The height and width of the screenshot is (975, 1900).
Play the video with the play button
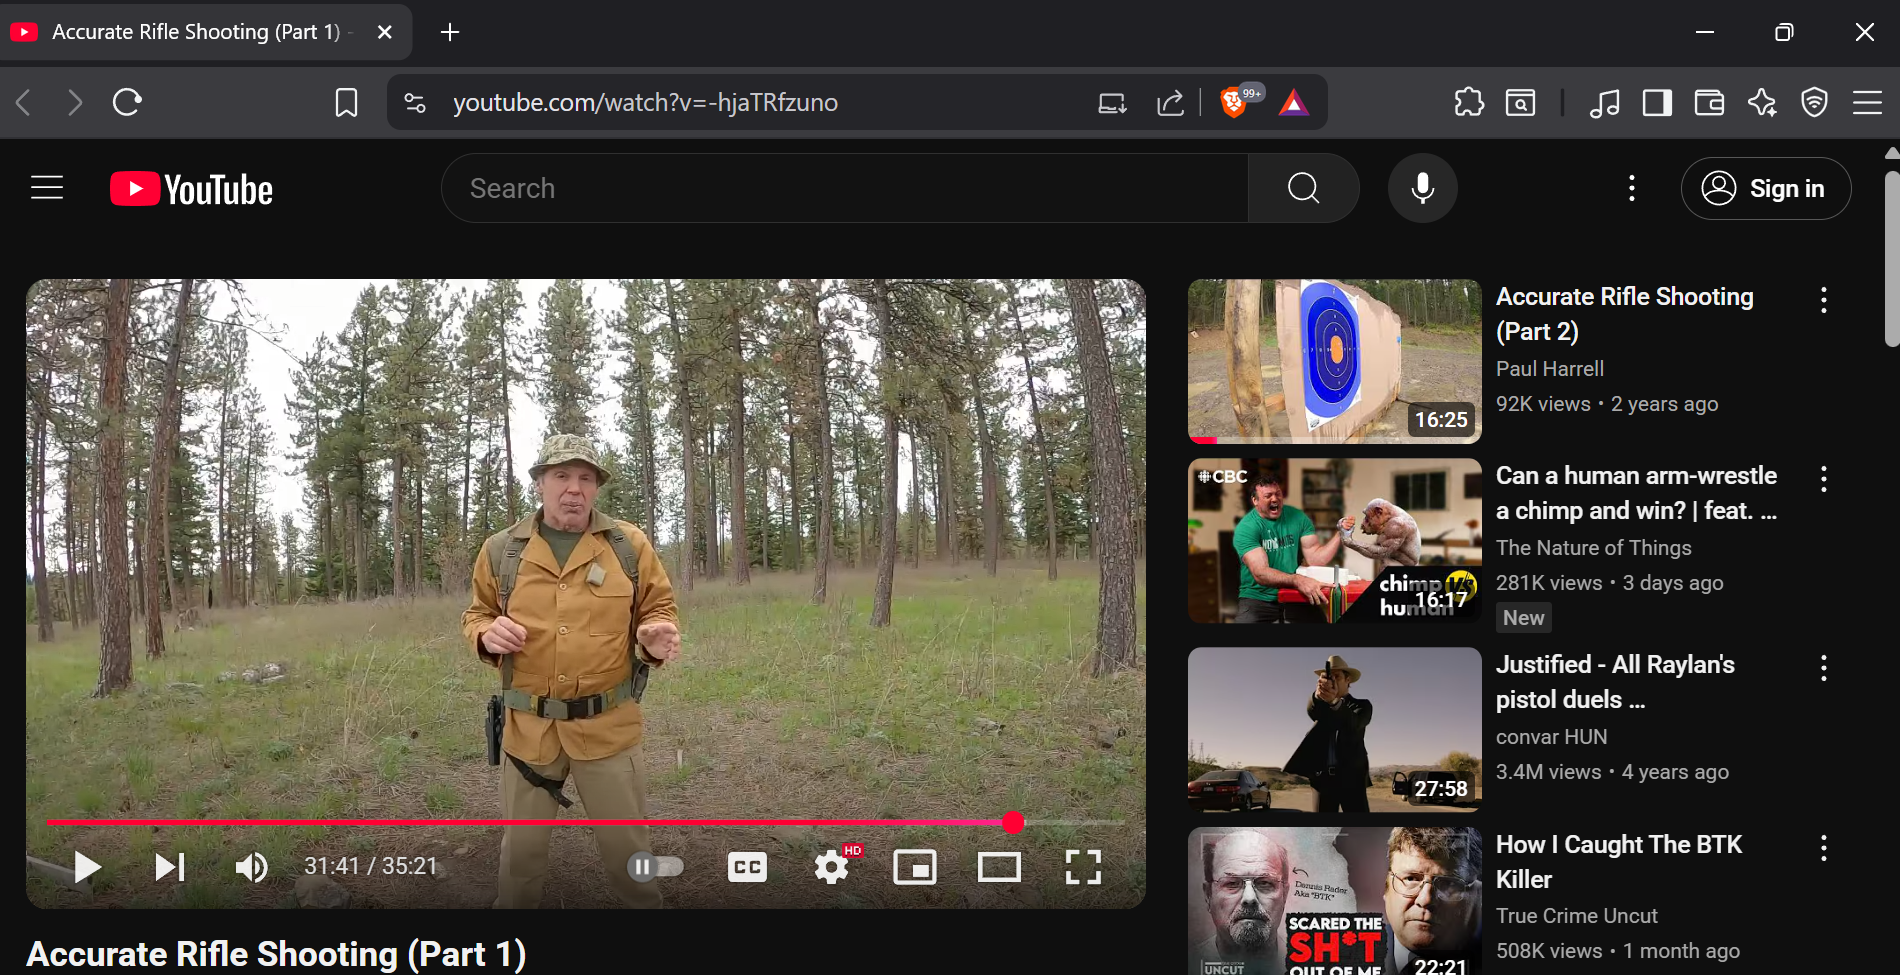[87, 867]
